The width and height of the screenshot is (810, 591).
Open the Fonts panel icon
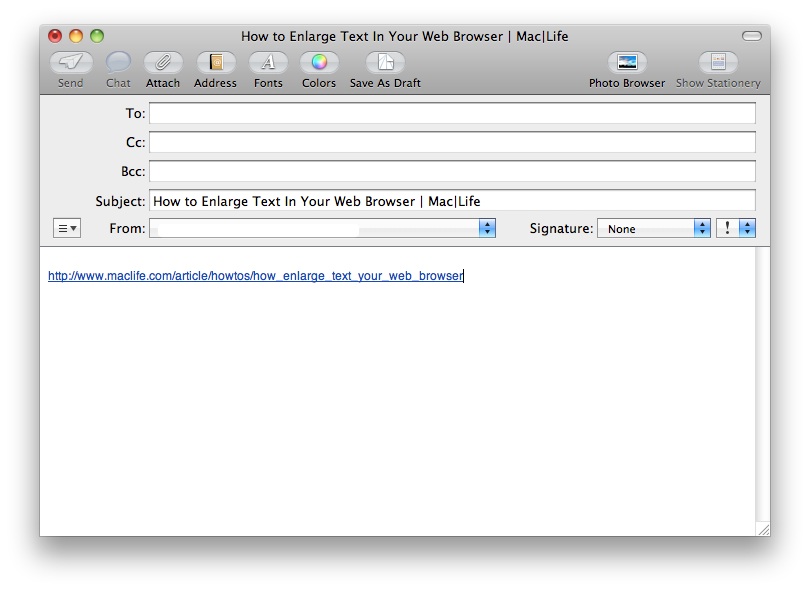pos(268,63)
